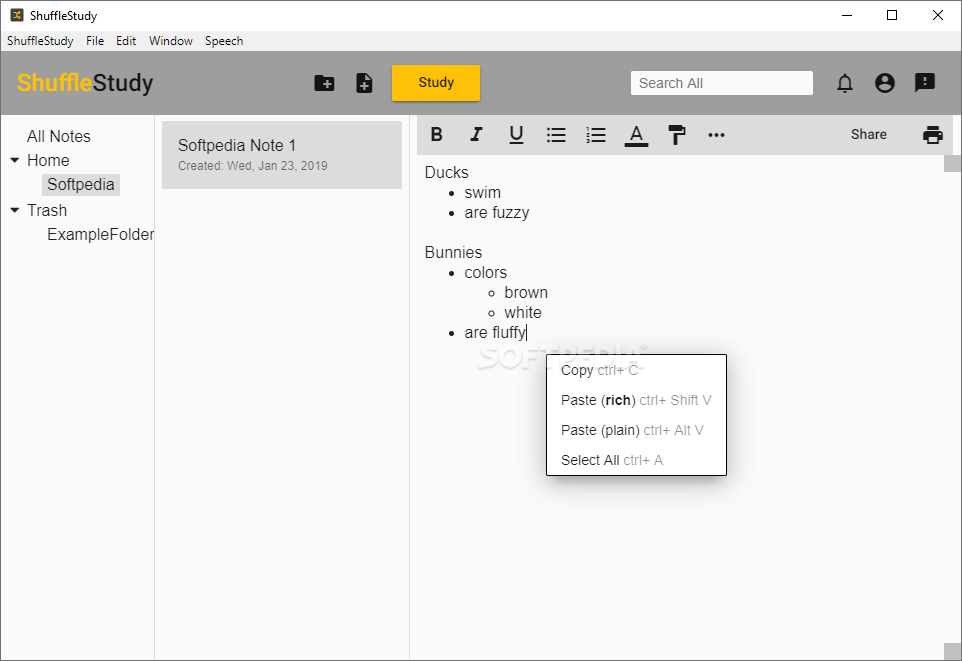
Task: Choose Select All from context menu
Action: [636, 460]
